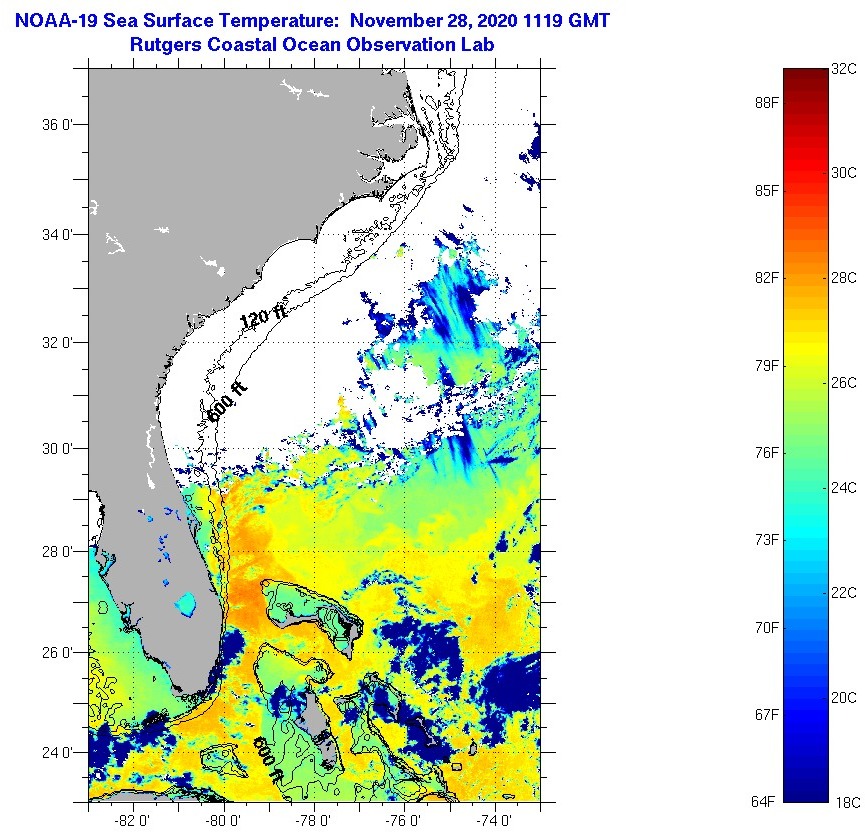Click the 18C colorbar label
The image size is (865, 832).
[x=848, y=802]
